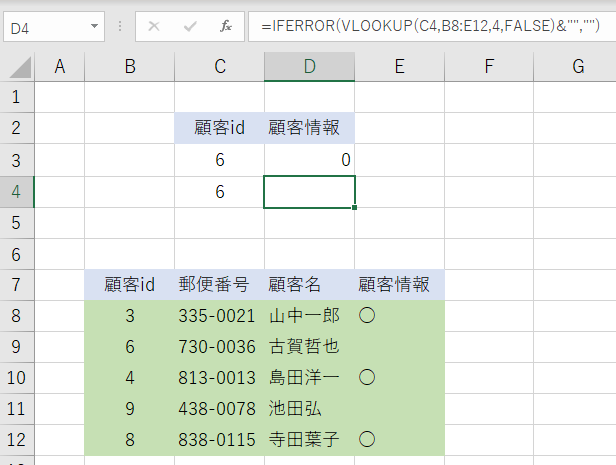
Task: Click the selected empty cell D4
Action: click(310, 192)
